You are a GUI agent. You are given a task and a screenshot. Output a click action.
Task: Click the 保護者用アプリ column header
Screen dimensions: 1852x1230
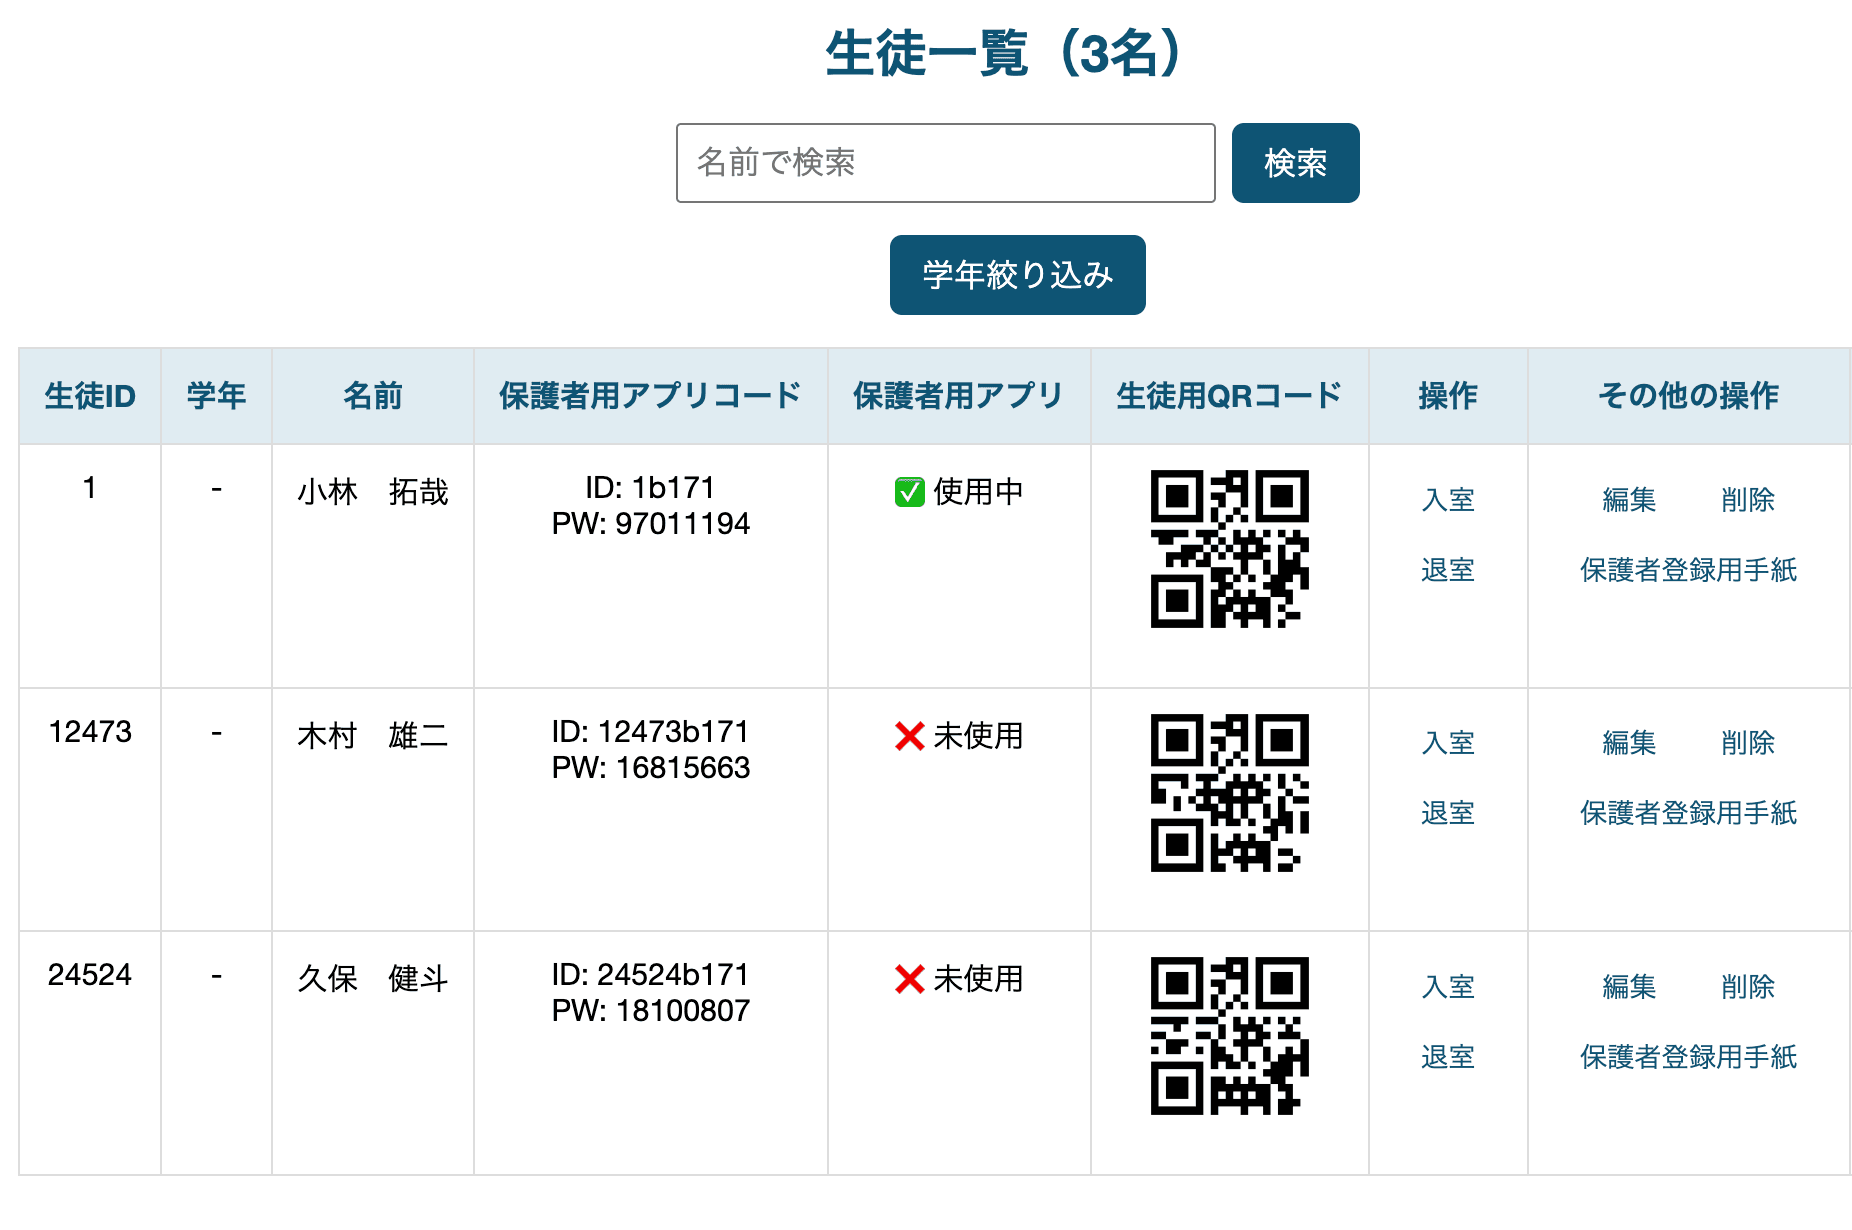(x=958, y=396)
